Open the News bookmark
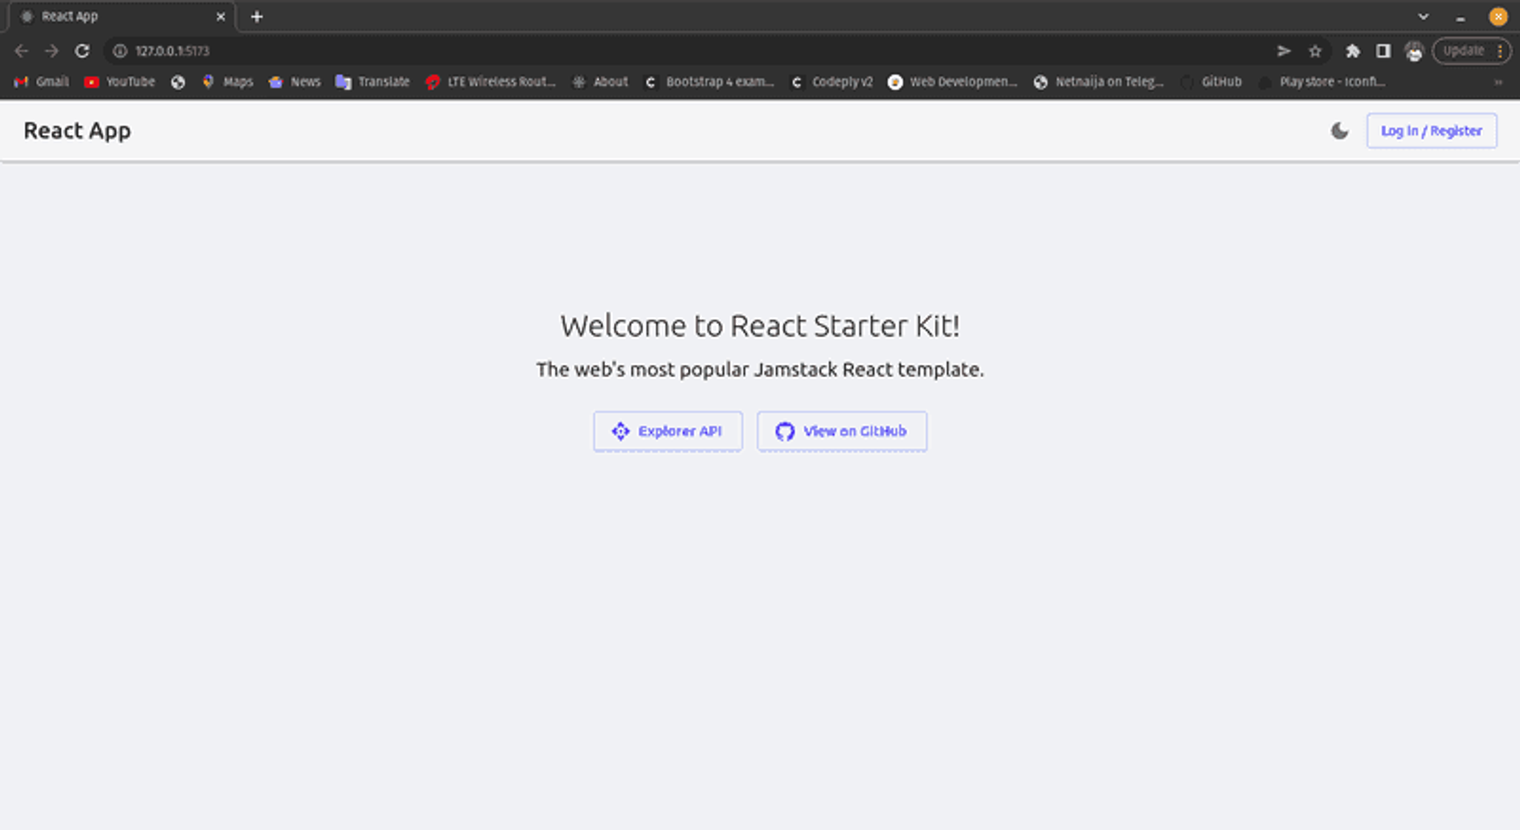 295,82
